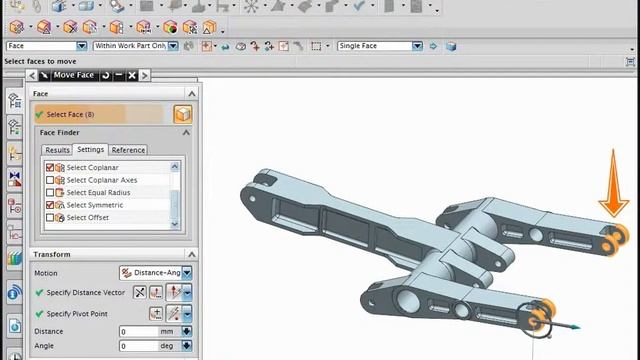Open the Motion Distance-Angle dropdown

pos(187,273)
